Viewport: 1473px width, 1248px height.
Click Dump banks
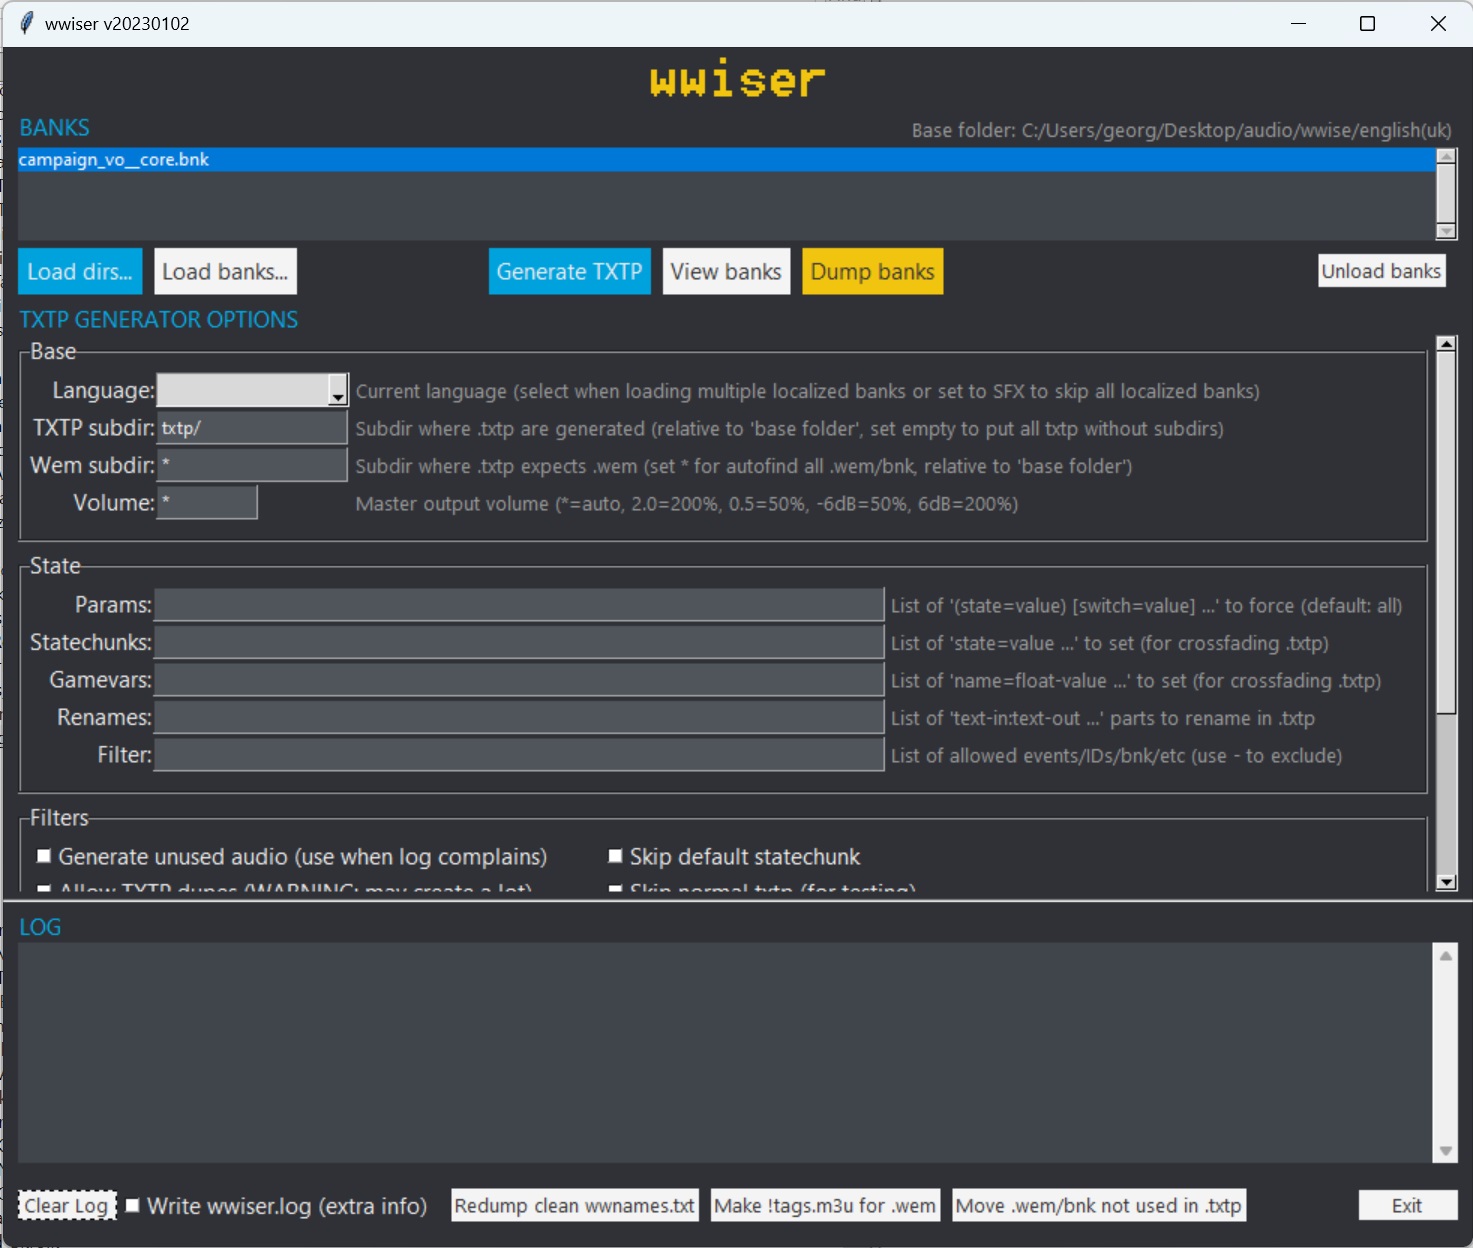(872, 272)
